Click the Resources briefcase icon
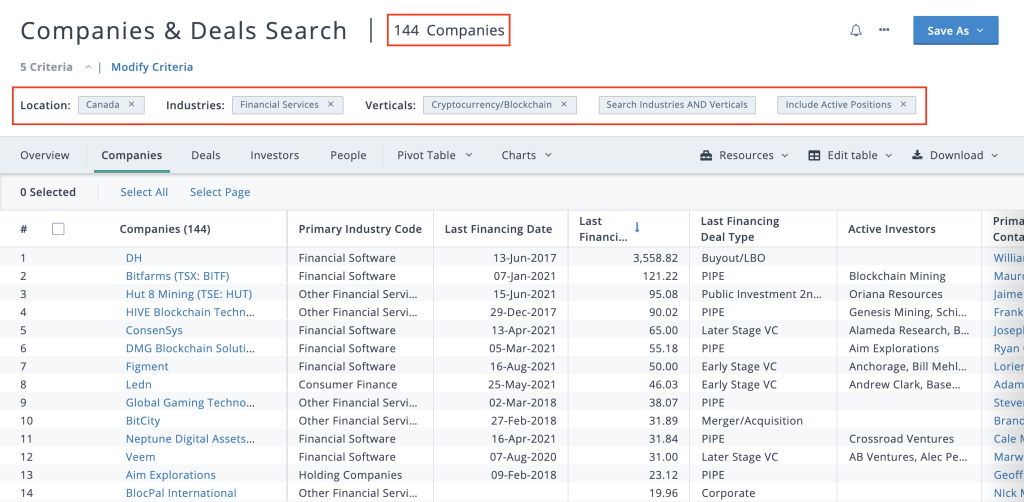Screen dimensions: 1024x502 705,155
